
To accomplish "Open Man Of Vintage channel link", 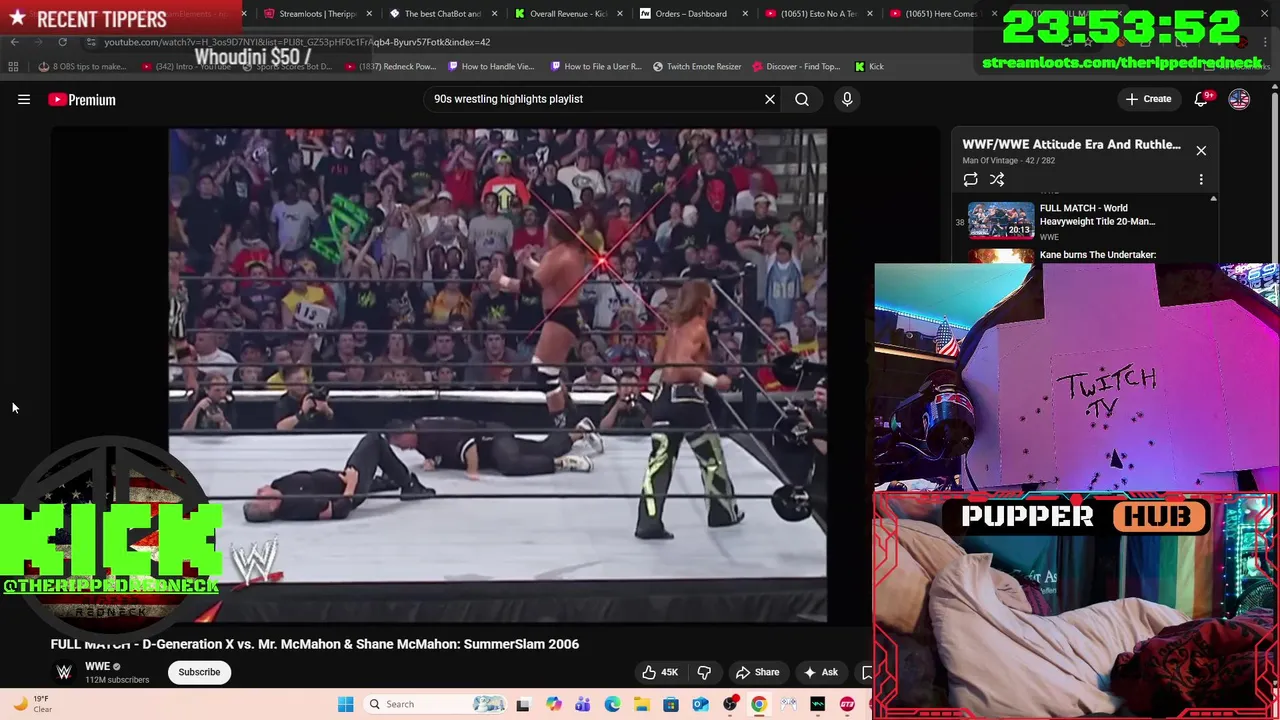I will pyautogui.click(x=990, y=160).
